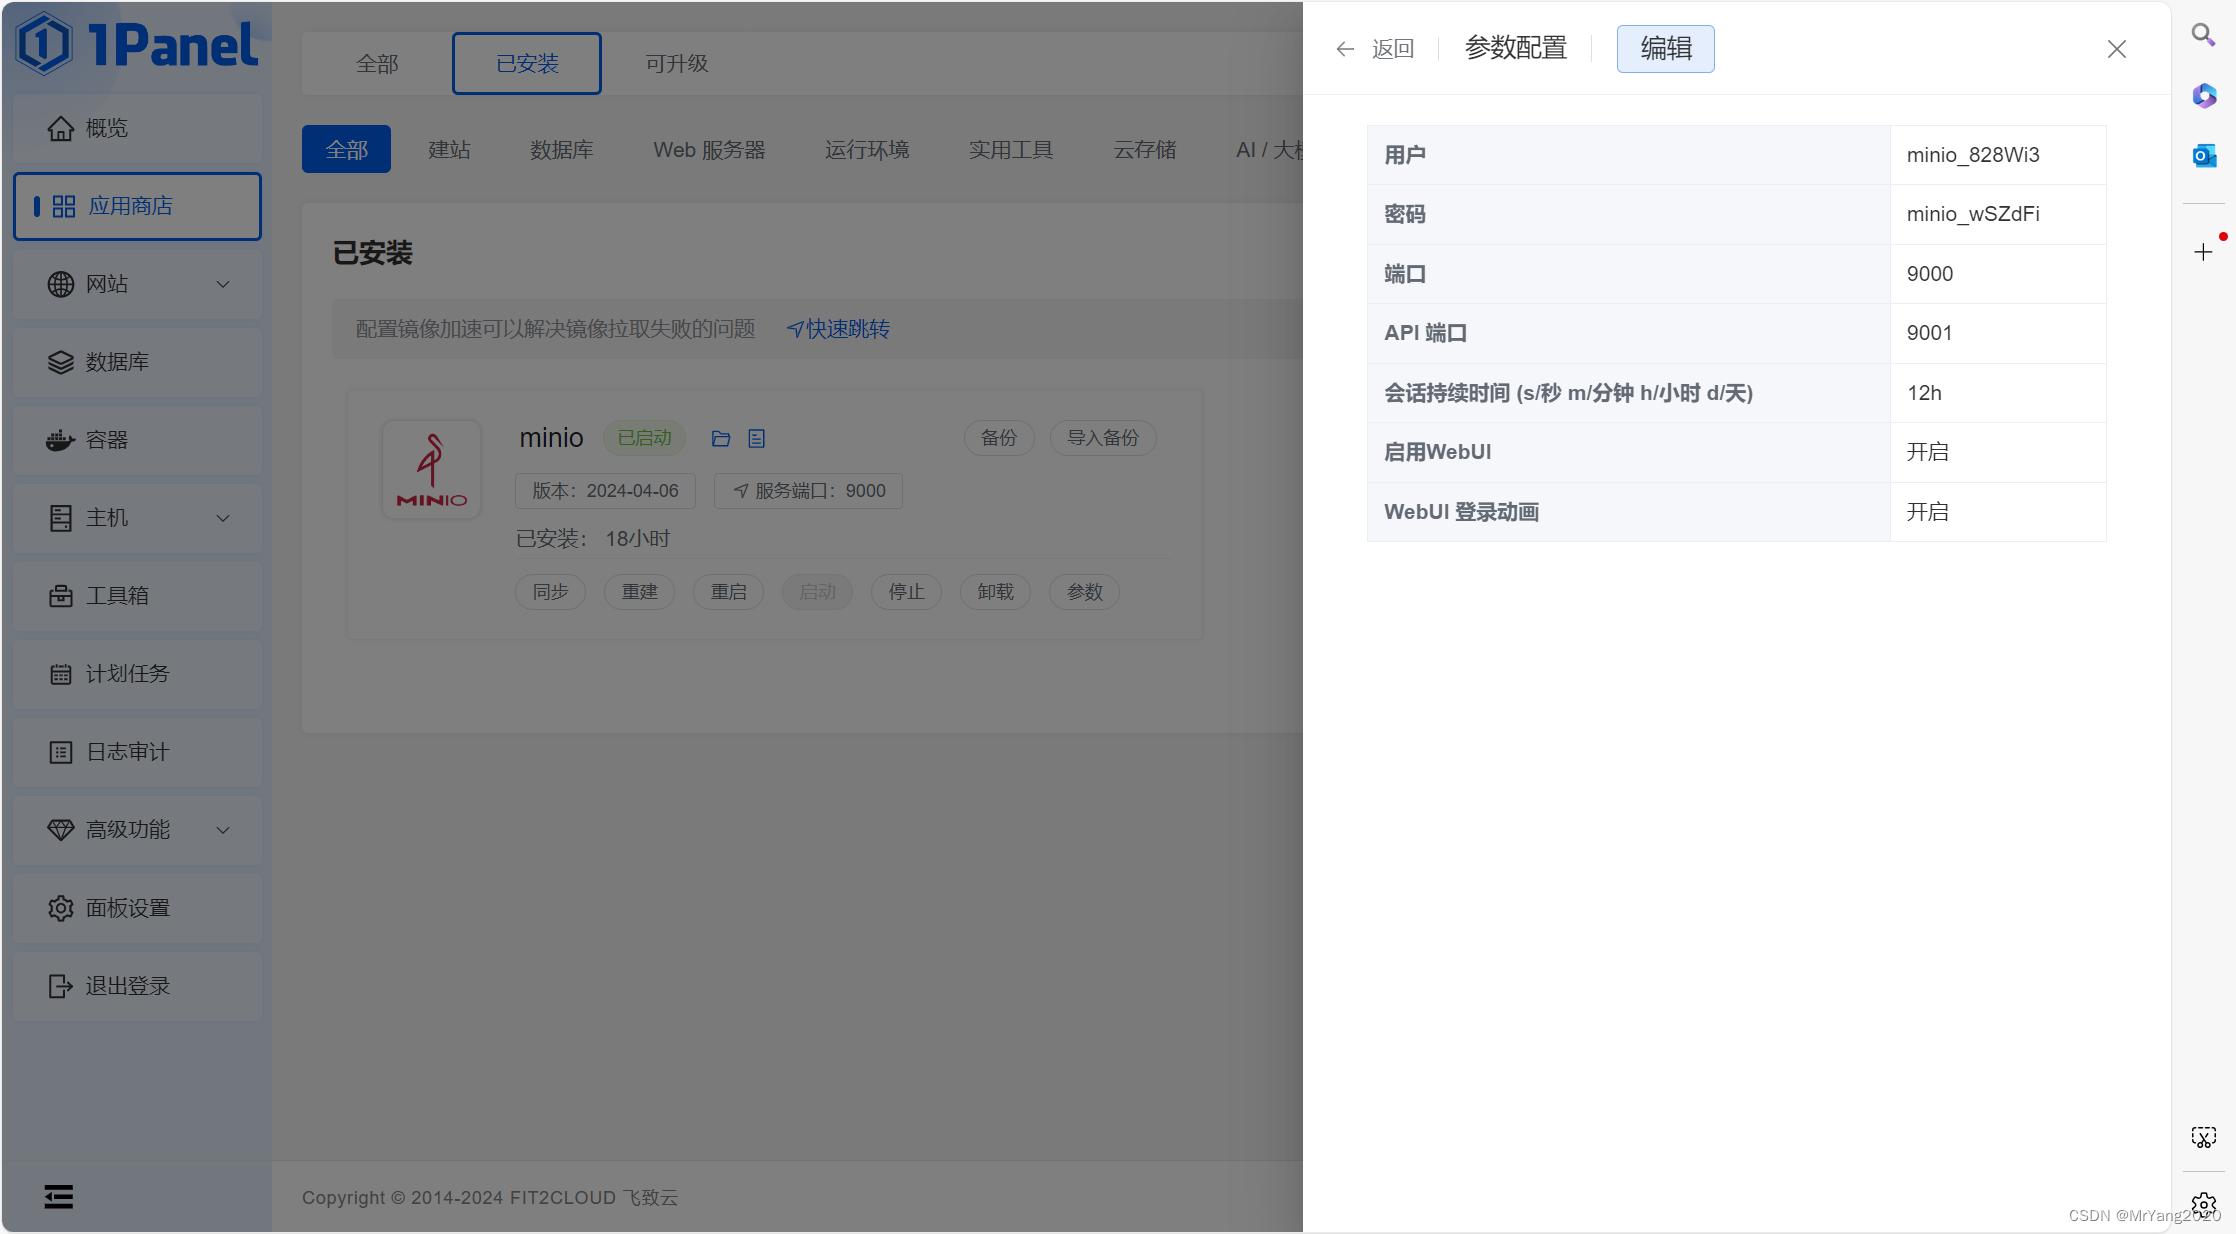The image size is (2236, 1234).
Task: Click the plus icon in browser sidebar
Action: 2203,252
